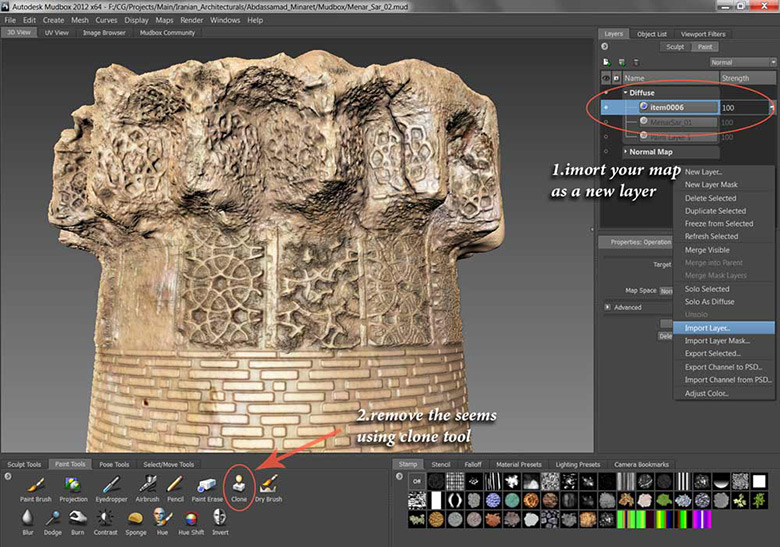Image resolution: width=780 pixels, height=547 pixels.
Task: Switch layers panel to Sculpt mode
Action: [x=676, y=47]
